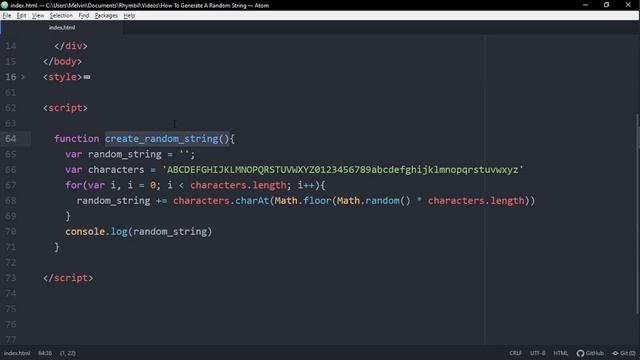Viewport: 640px width, 360px height.
Task: Open the Edit menu
Action: coord(21,16)
